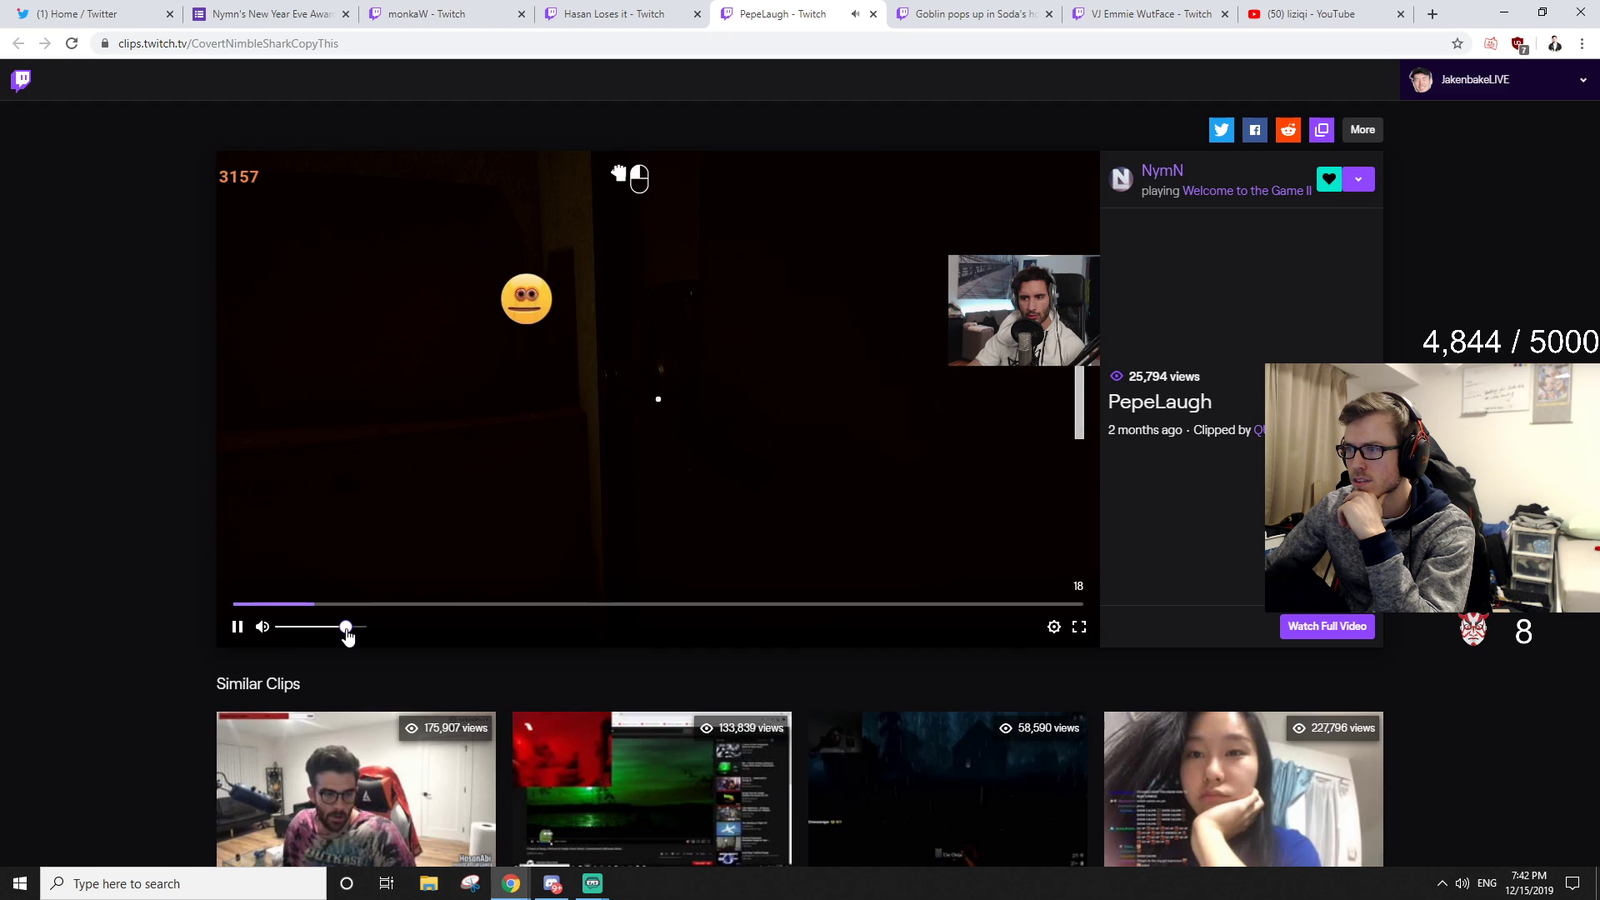
Task: Mute the PepeLaugh tab audio
Action: pos(855,14)
